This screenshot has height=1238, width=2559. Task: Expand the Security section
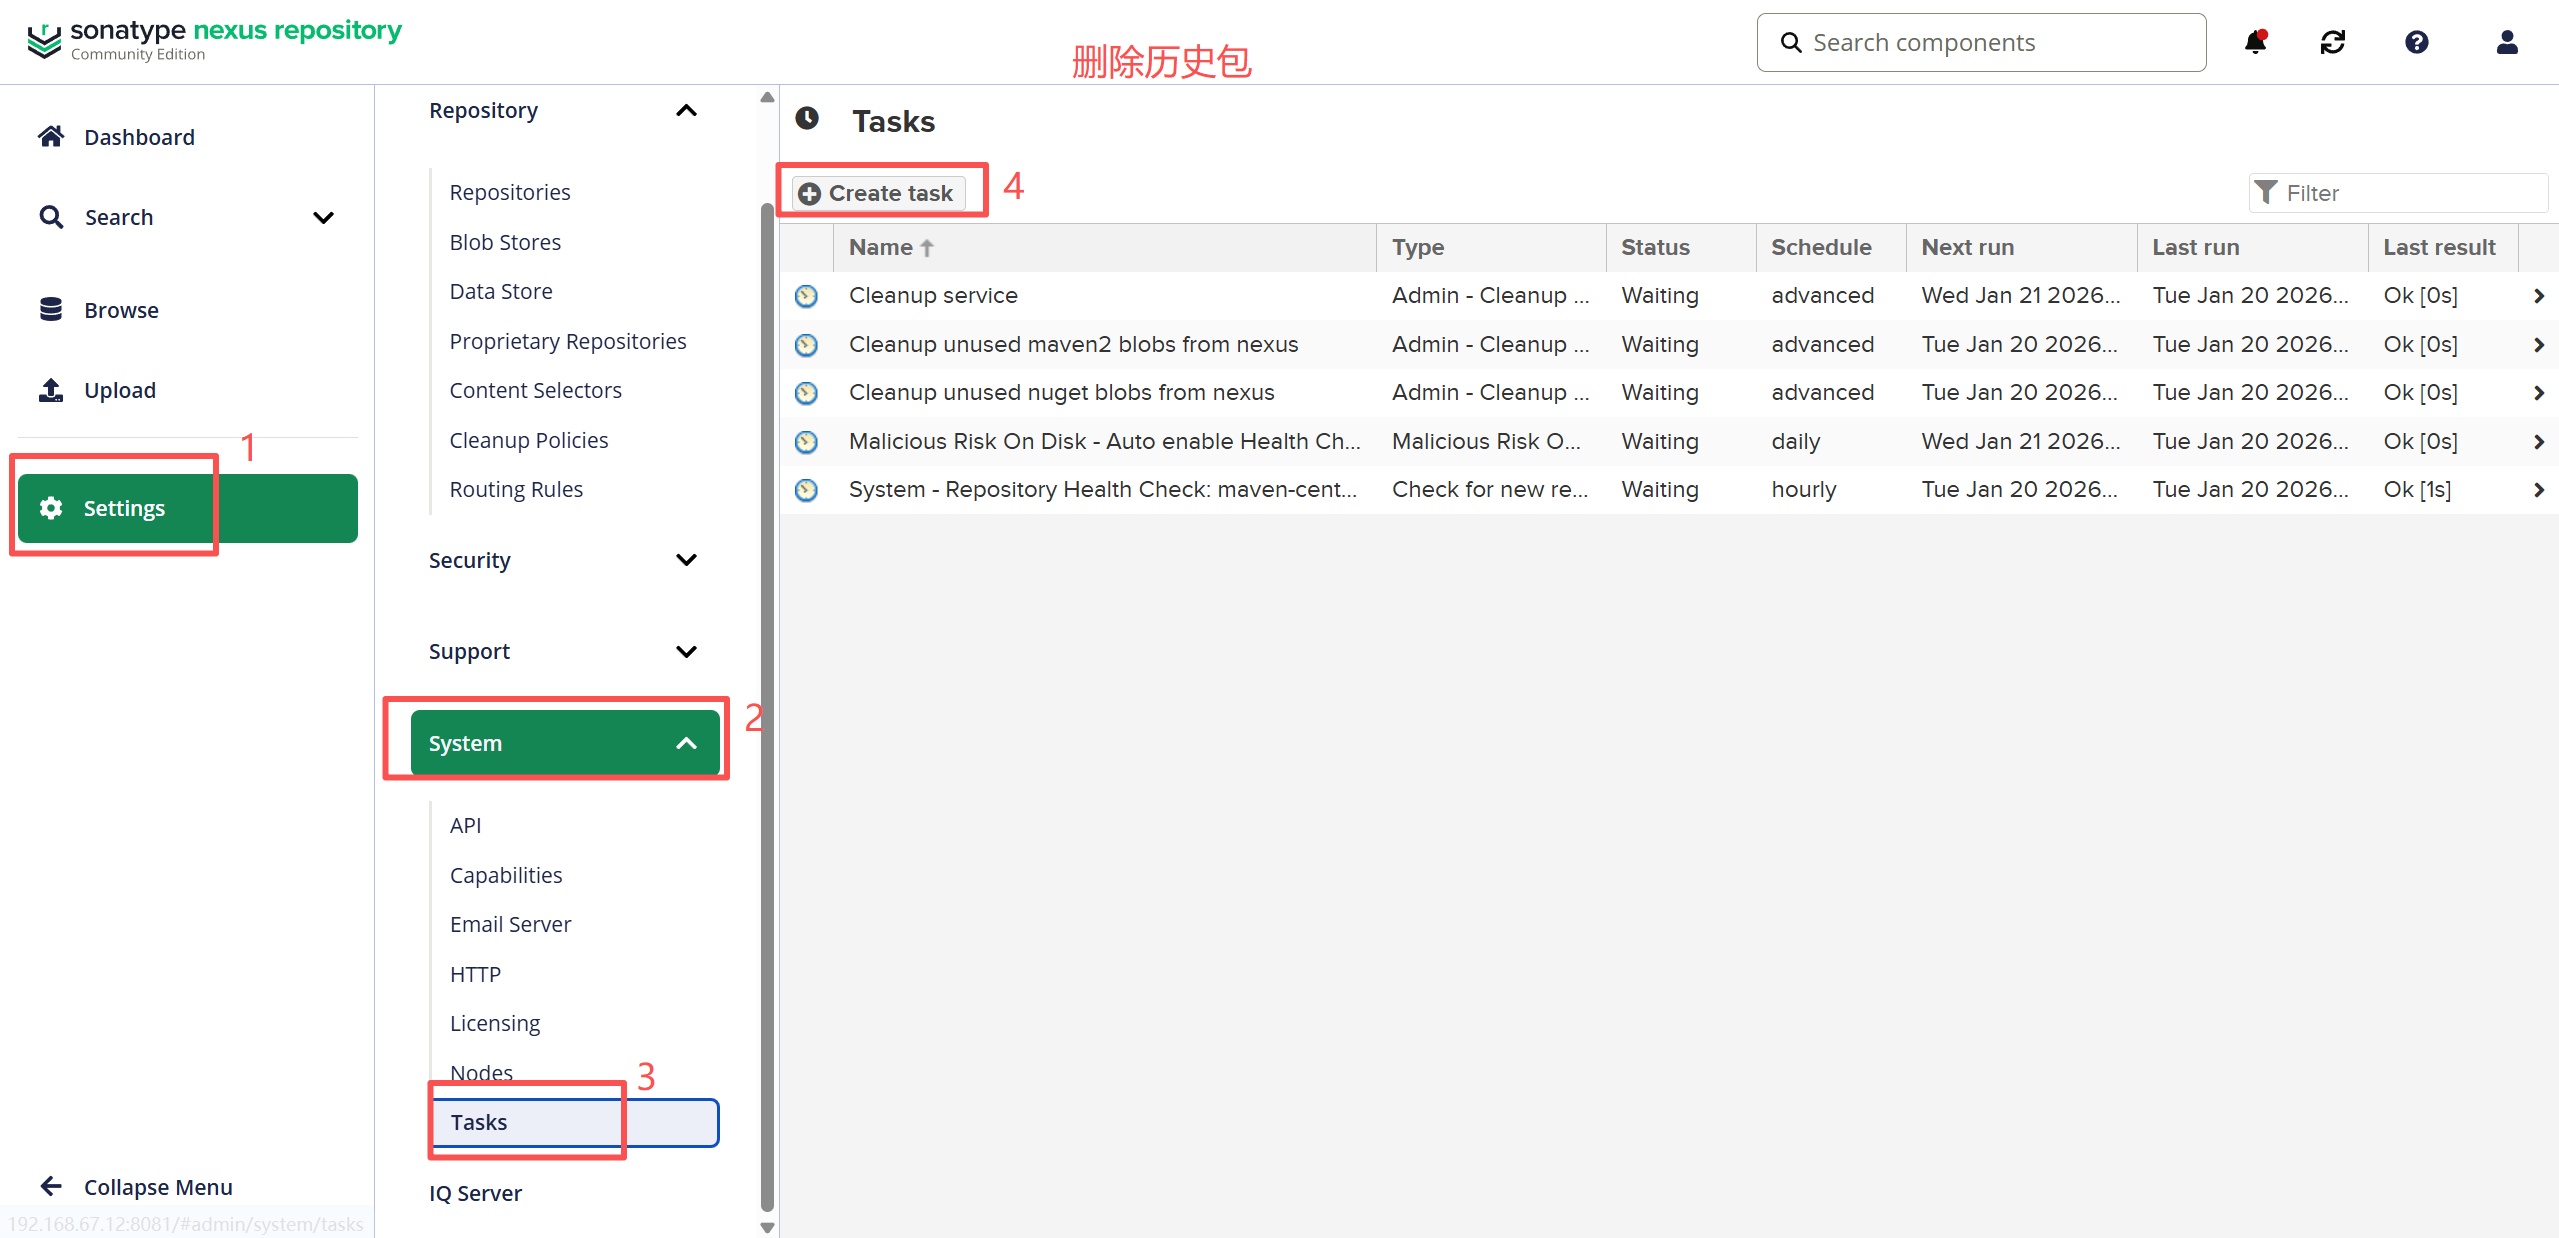point(686,560)
